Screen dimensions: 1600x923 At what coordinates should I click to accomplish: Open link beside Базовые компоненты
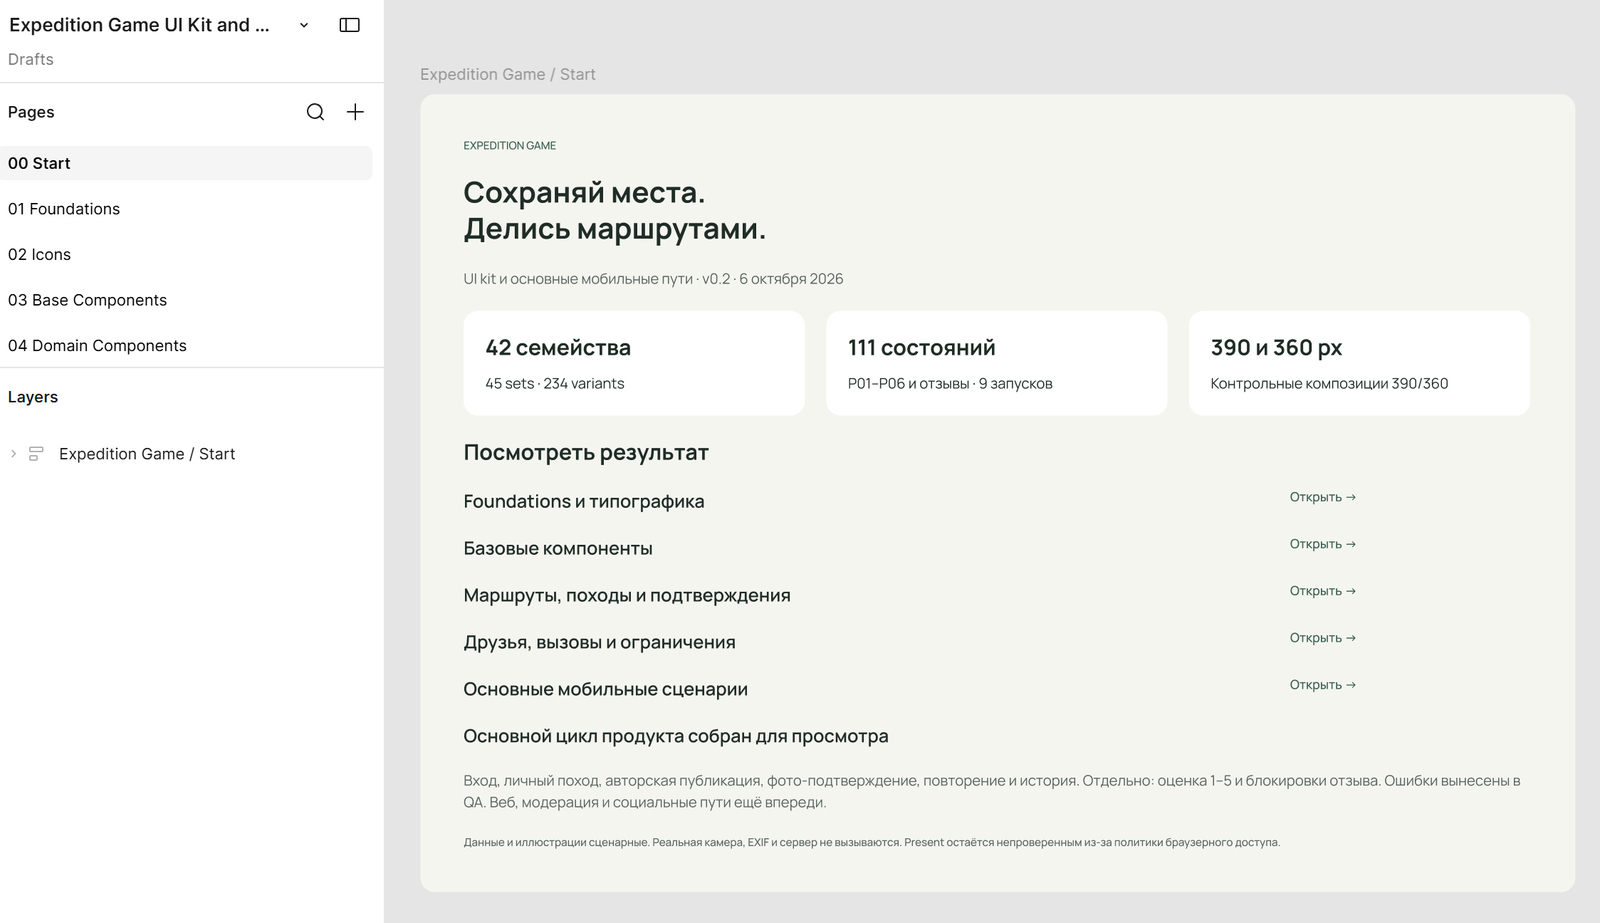pyautogui.click(x=1322, y=544)
